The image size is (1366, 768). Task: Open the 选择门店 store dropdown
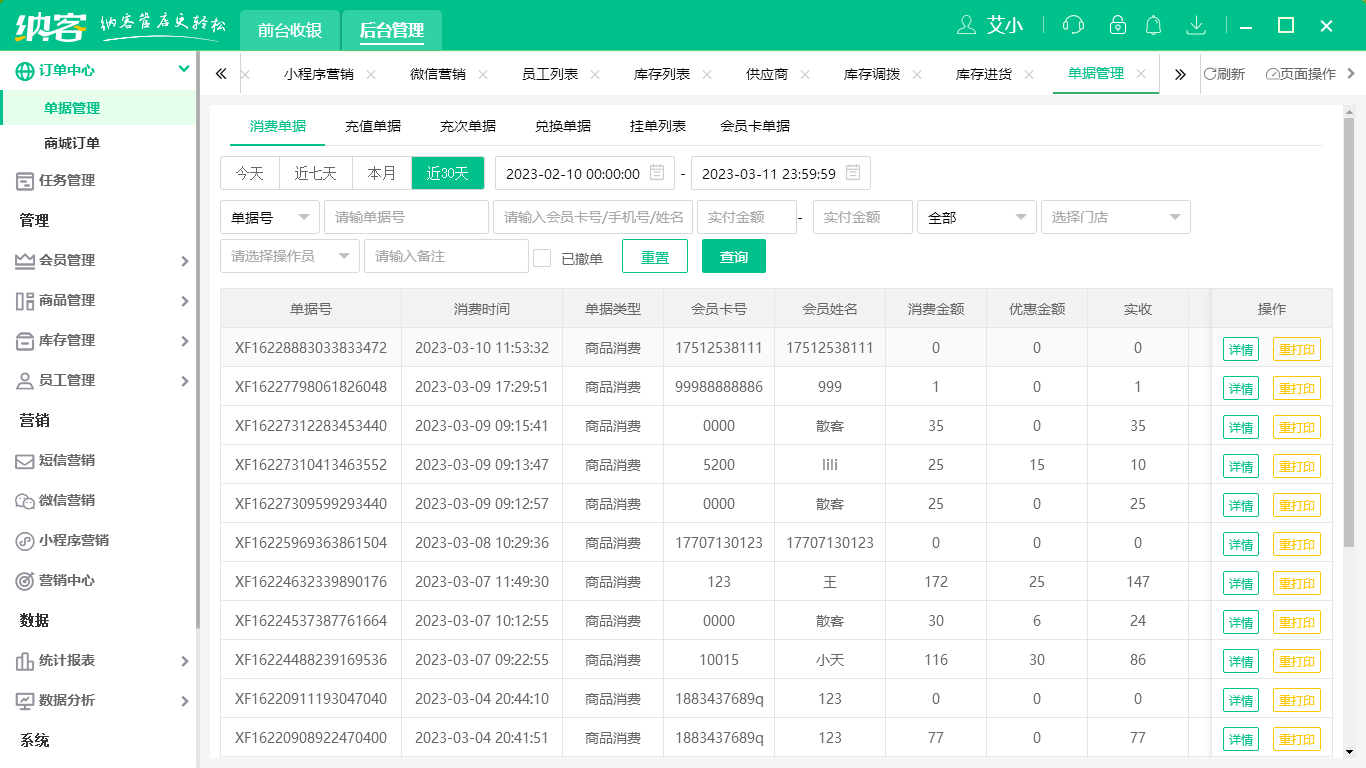tap(1115, 217)
